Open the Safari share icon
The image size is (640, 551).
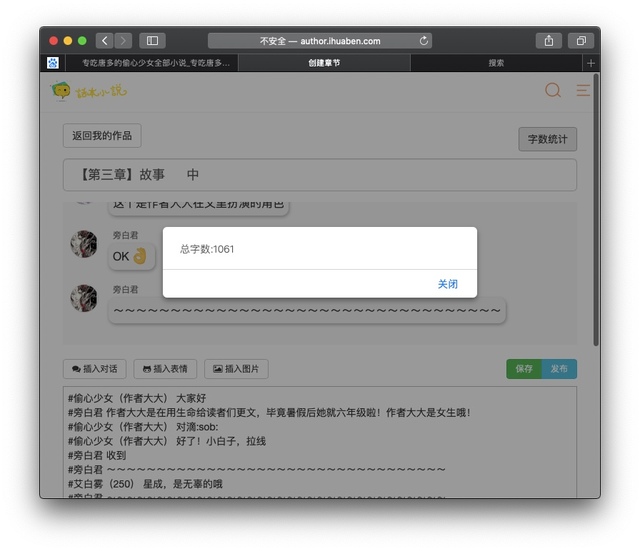(548, 41)
